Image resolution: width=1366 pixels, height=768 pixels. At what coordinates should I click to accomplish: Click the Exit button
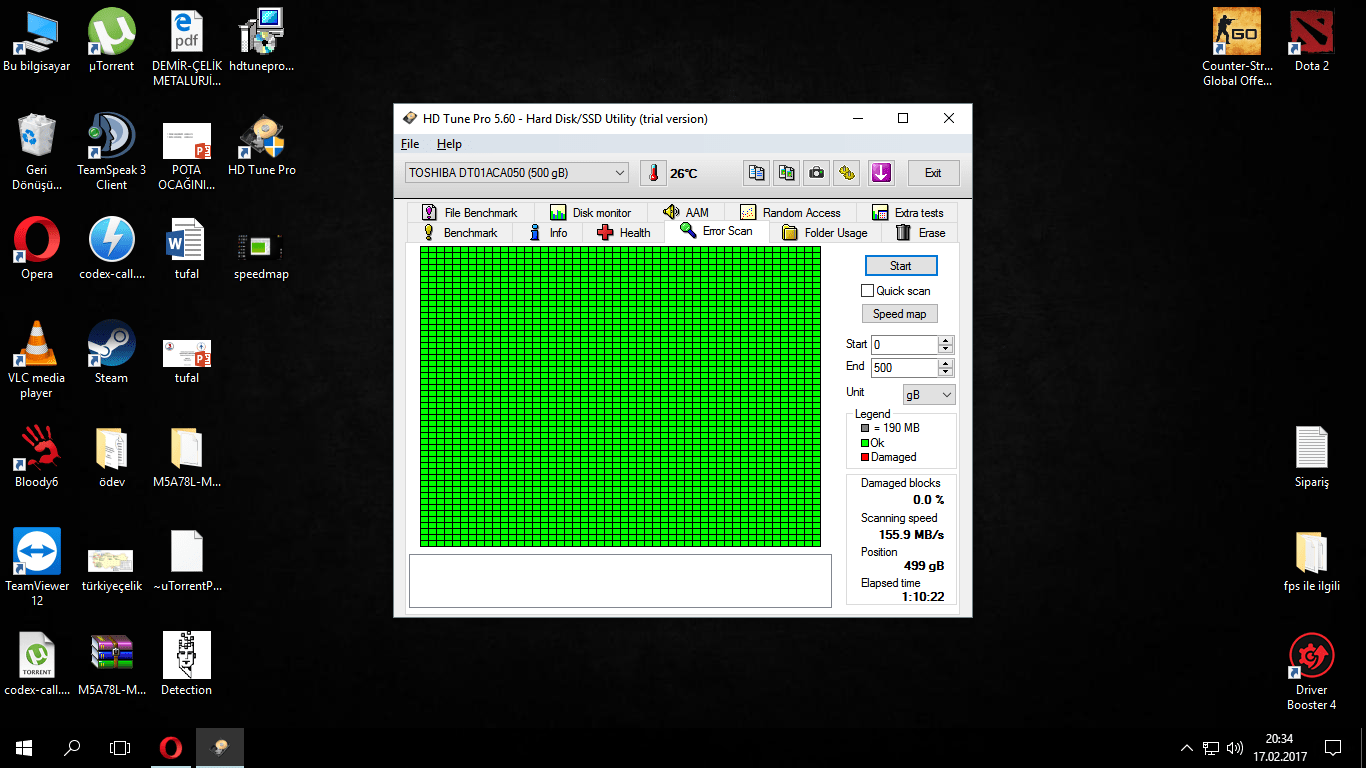(933, 173)
